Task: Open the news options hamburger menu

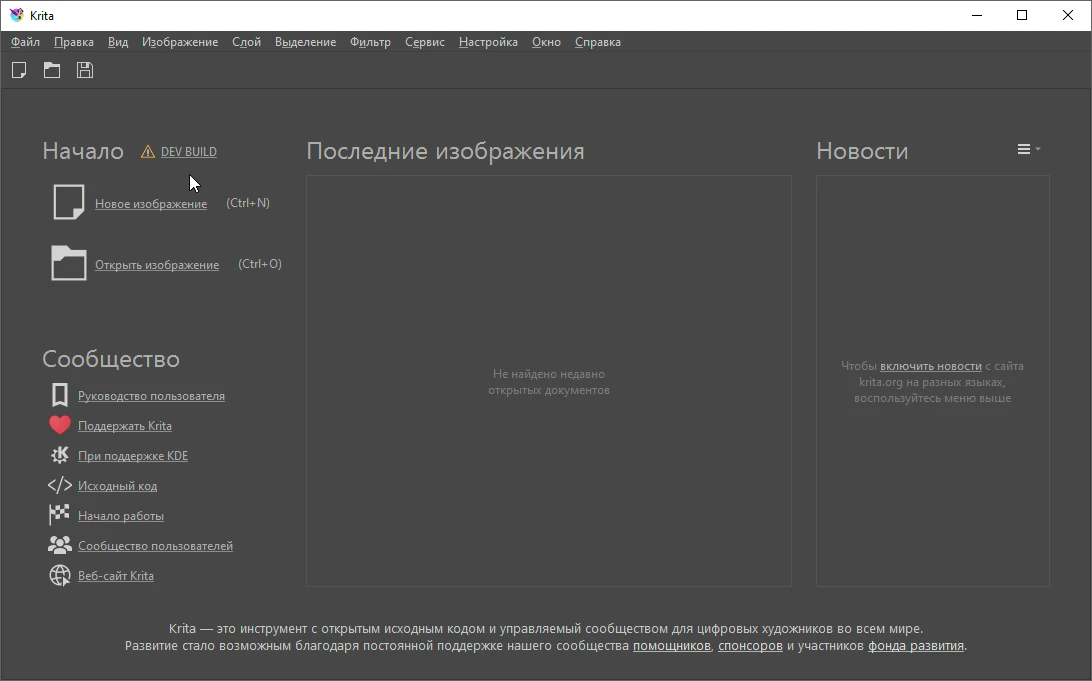Action: click(x=1029, y=149)
